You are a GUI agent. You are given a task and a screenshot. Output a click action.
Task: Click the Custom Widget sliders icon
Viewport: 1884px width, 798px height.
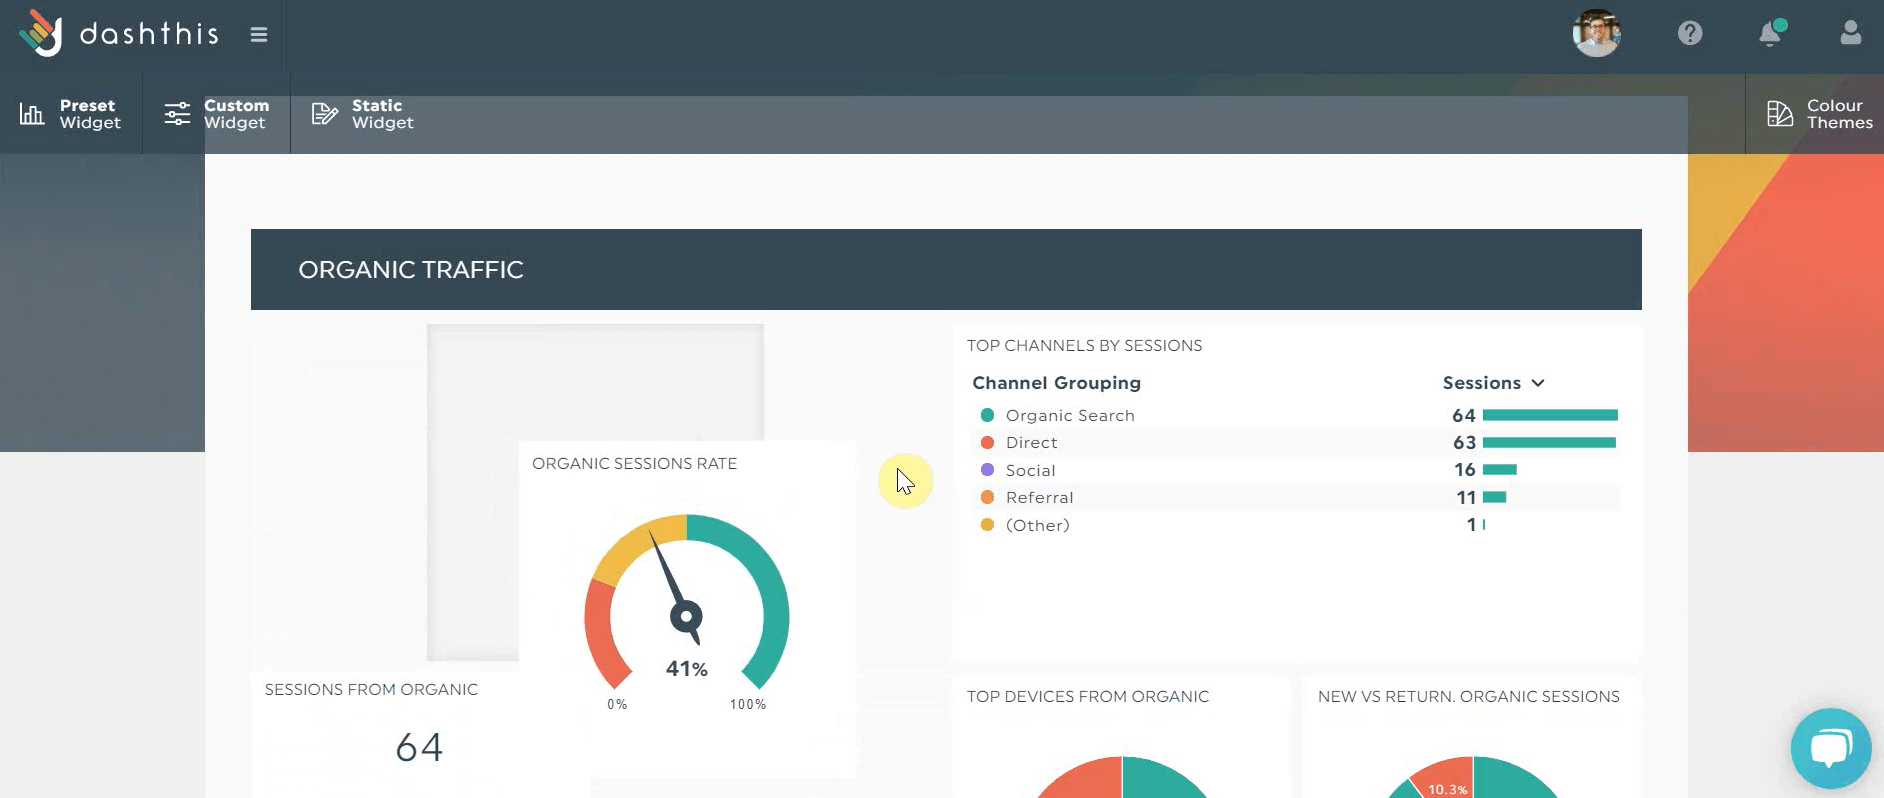(x=177, y=114)
